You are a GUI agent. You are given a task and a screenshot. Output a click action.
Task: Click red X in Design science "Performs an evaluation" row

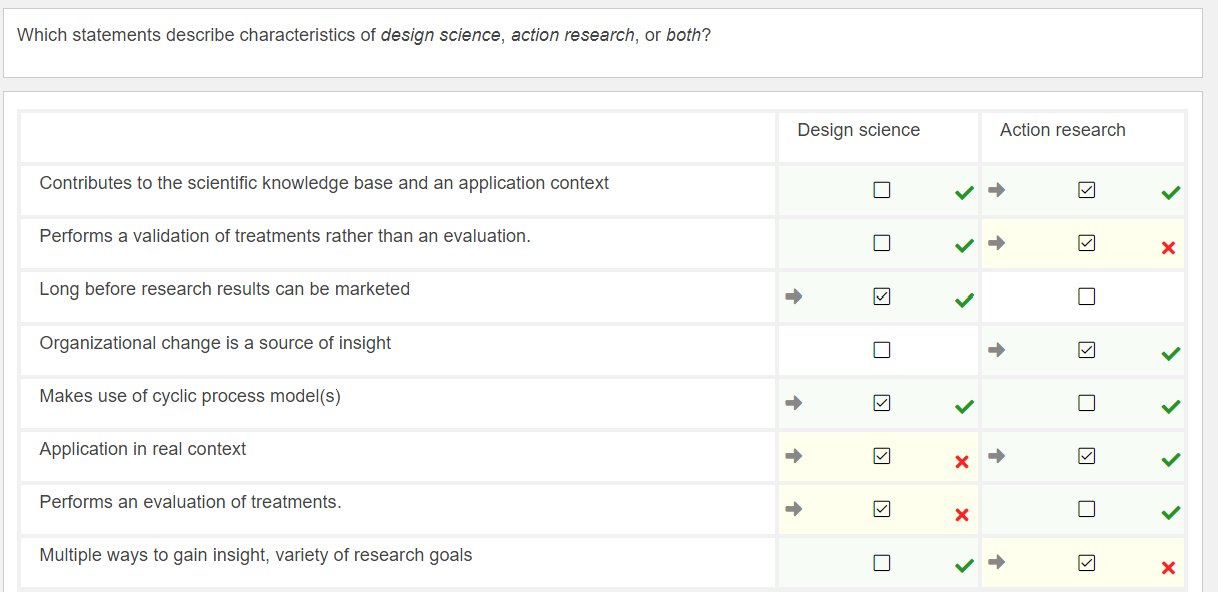(x=962, y=515)
